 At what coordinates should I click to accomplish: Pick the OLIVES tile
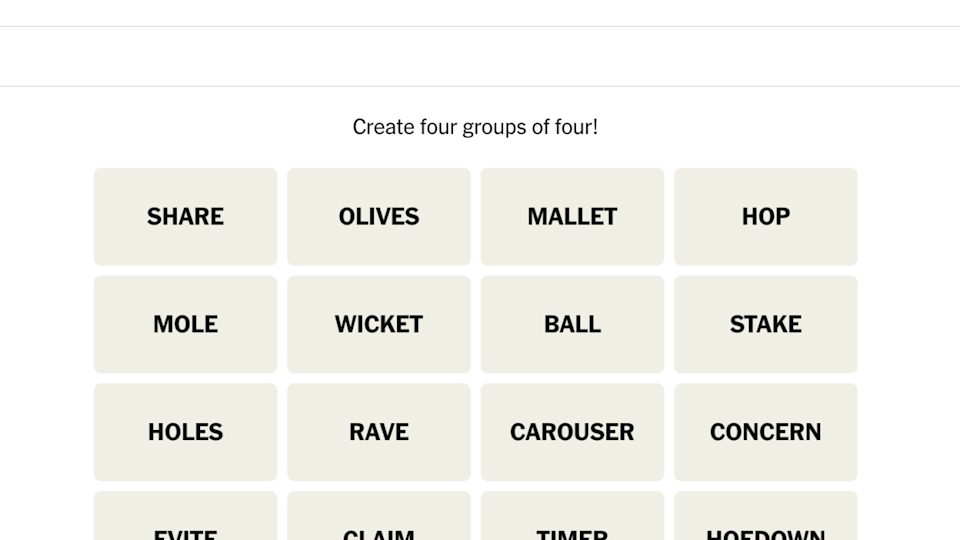379,216
